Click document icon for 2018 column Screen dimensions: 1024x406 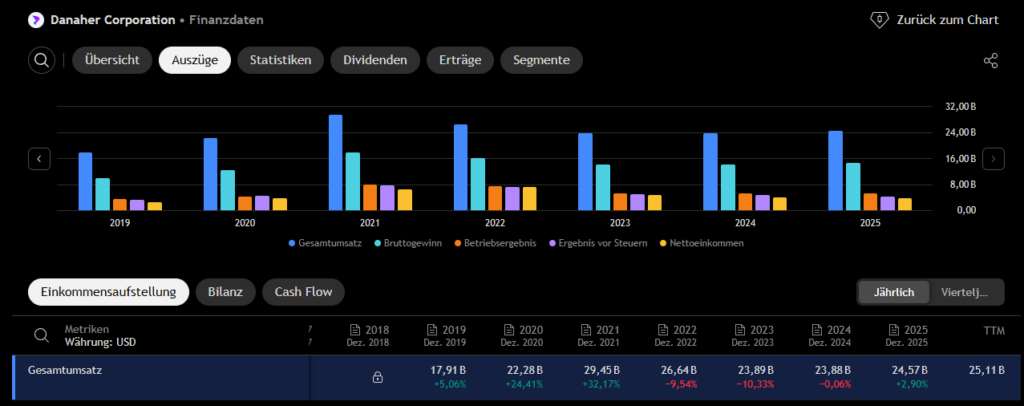[x=355, y=330]
